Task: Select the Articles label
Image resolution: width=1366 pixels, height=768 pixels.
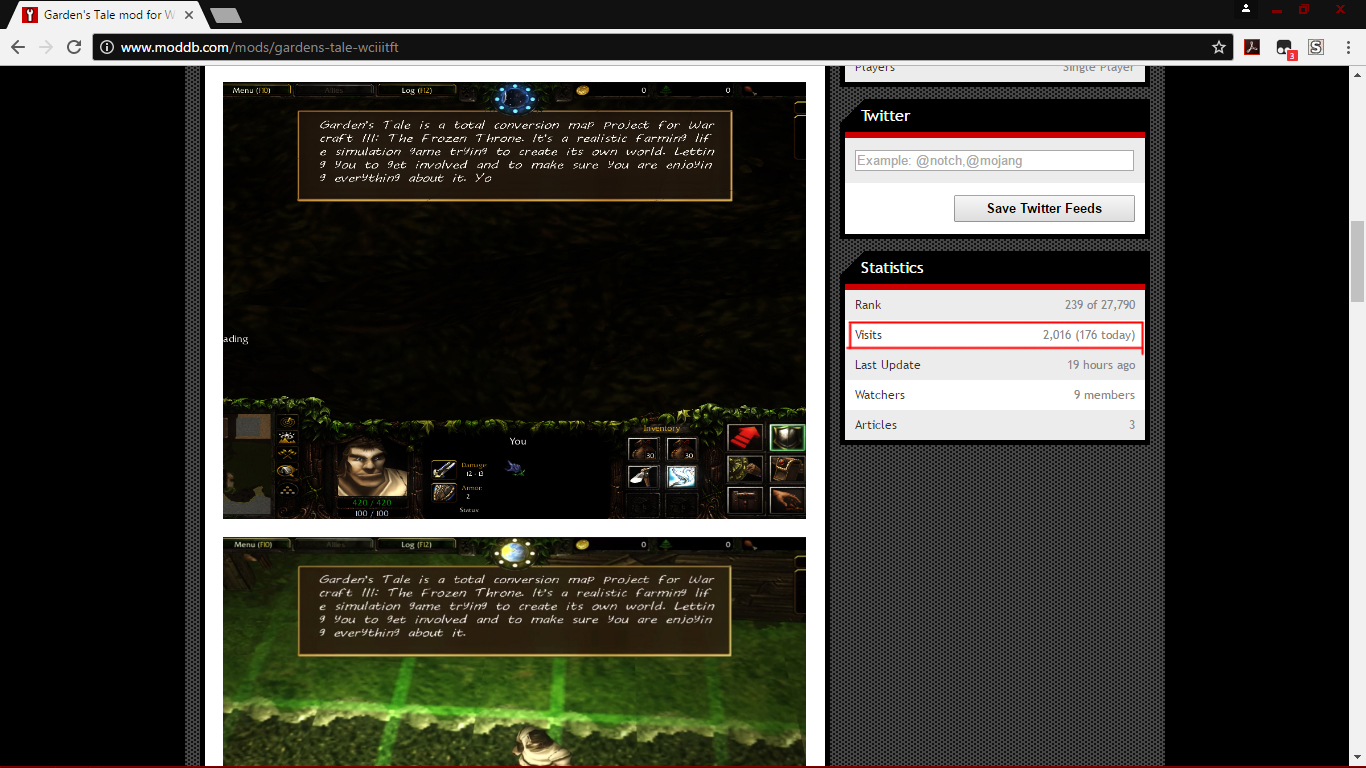Action: pyautogui.click(x=876, y=425)
